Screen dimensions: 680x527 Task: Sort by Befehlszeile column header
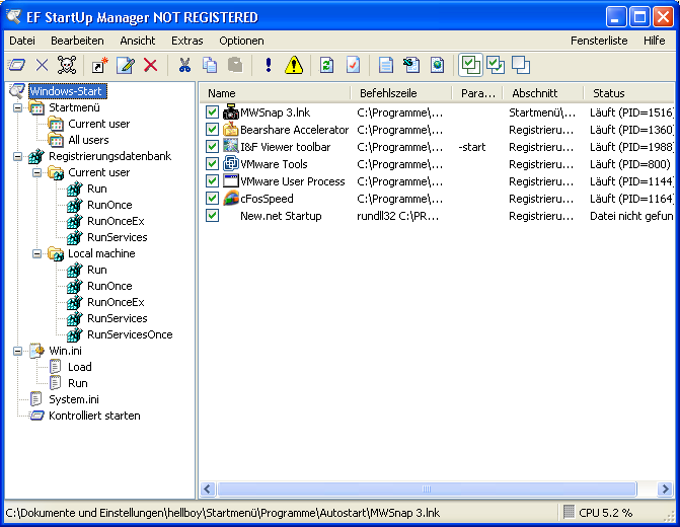coord(401,93)
